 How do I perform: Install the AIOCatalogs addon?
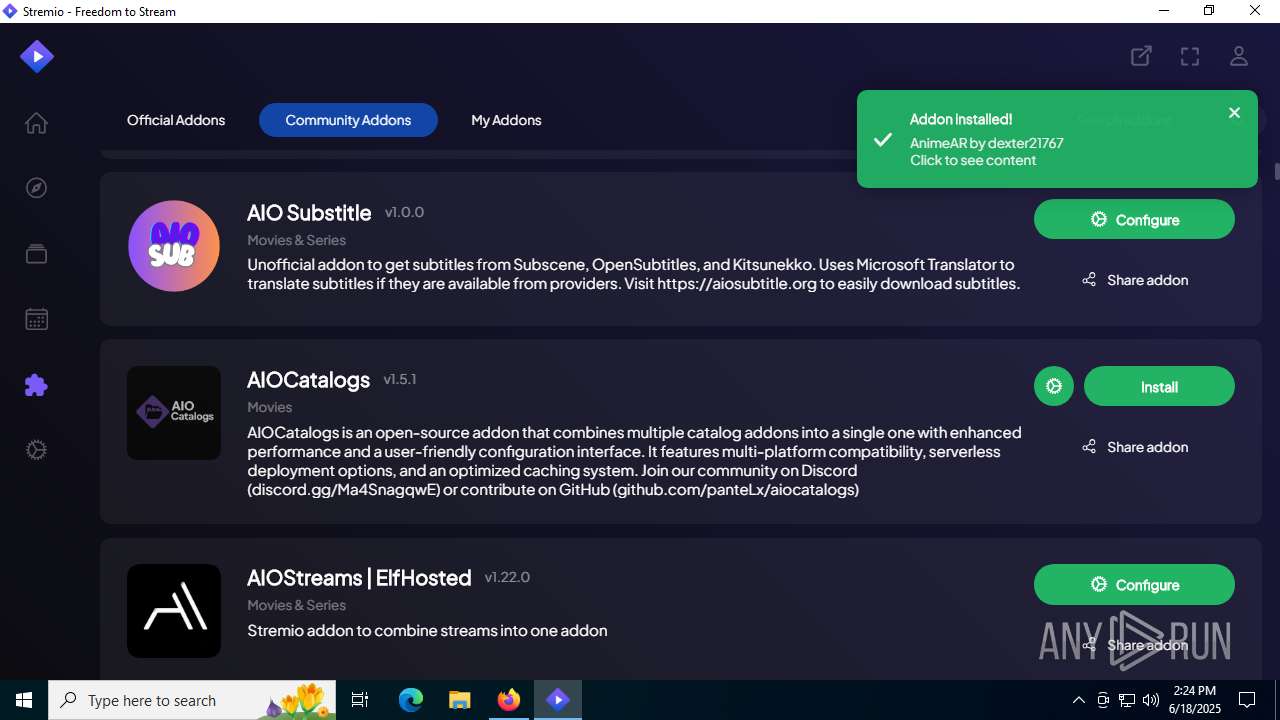1159,386
